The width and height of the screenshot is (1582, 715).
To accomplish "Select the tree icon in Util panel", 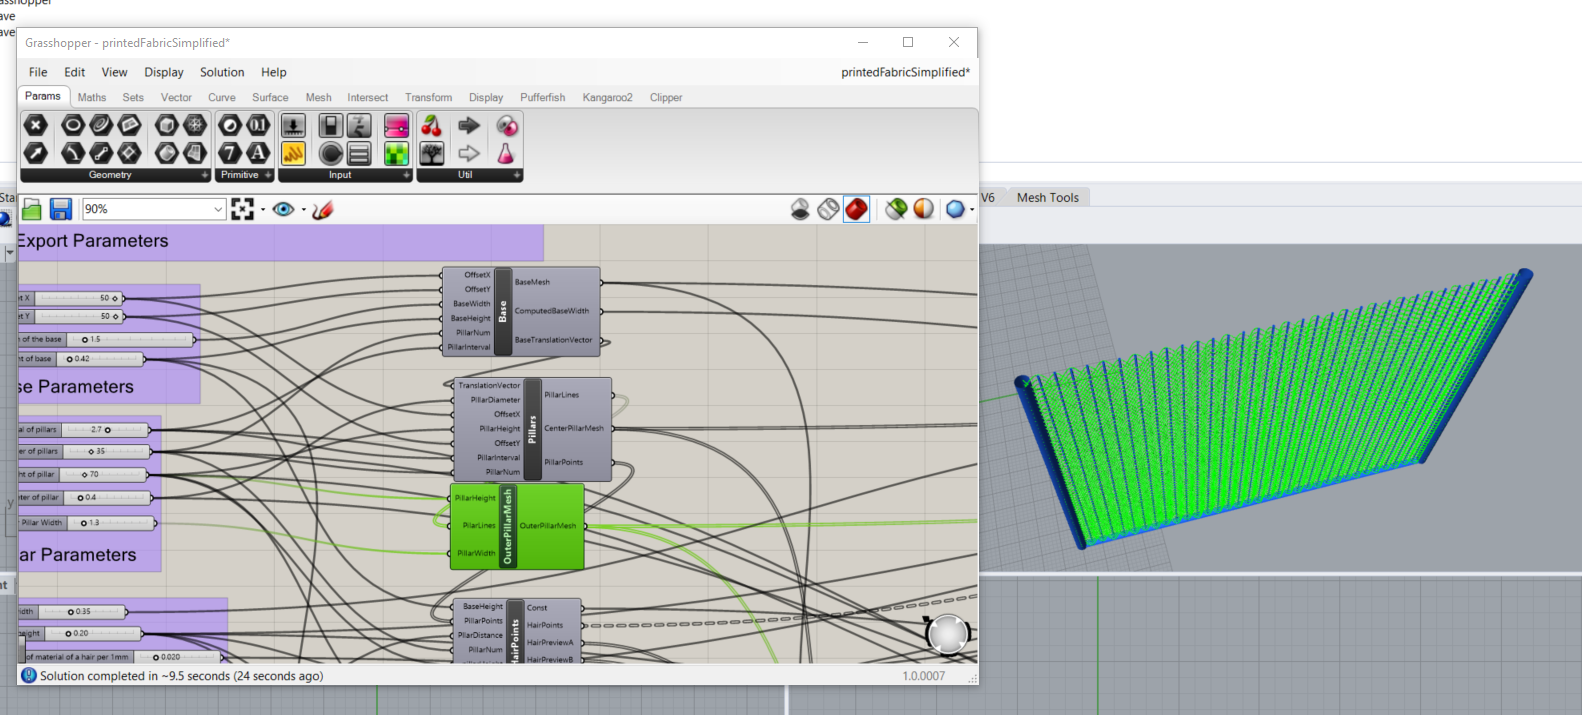I will tap(432, 153).
